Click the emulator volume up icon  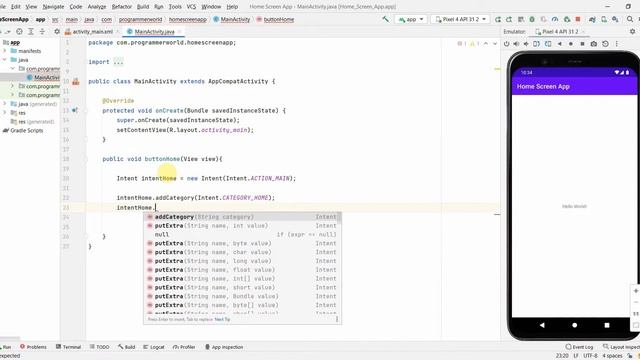(x=516, y=44)
